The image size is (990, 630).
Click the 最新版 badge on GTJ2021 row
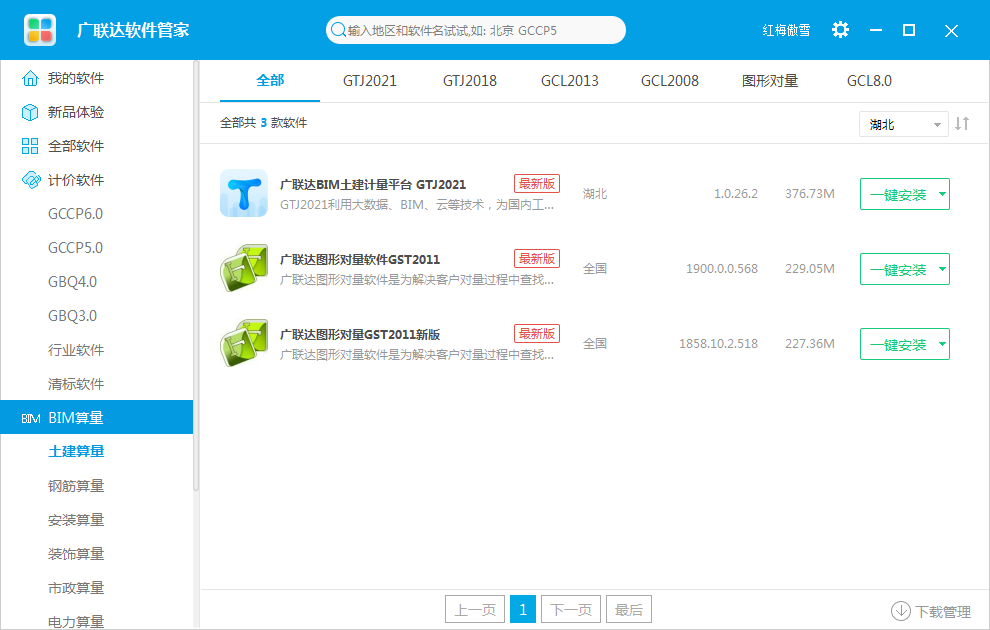pyautogui.click(x=537, y=184)
